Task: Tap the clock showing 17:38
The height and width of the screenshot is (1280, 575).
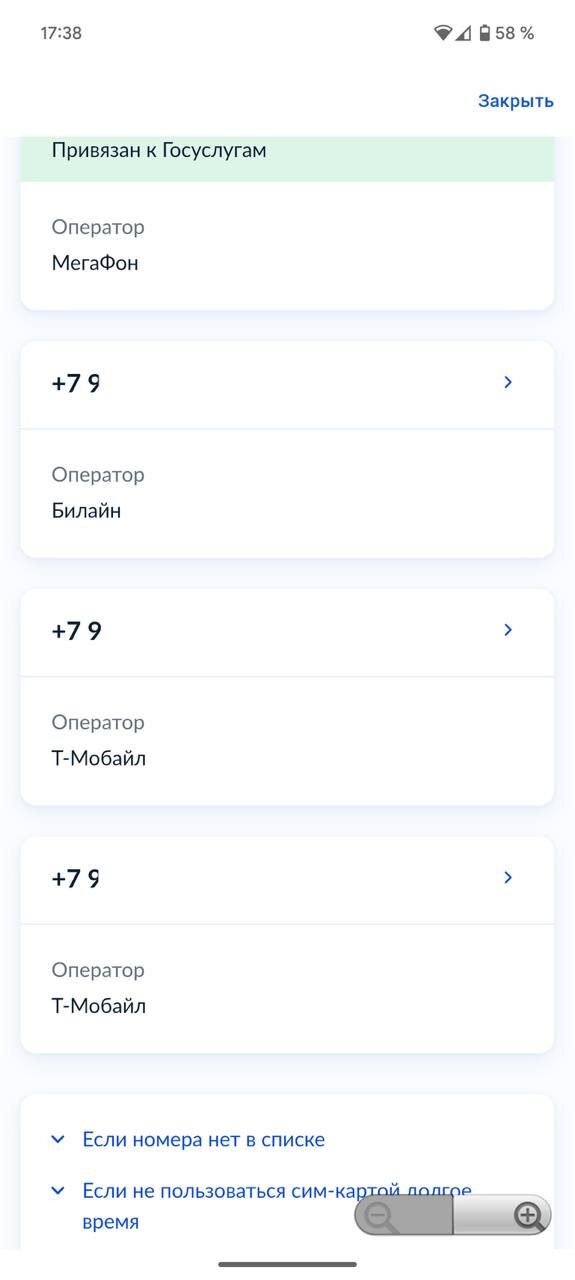Action: coord(61,33)
